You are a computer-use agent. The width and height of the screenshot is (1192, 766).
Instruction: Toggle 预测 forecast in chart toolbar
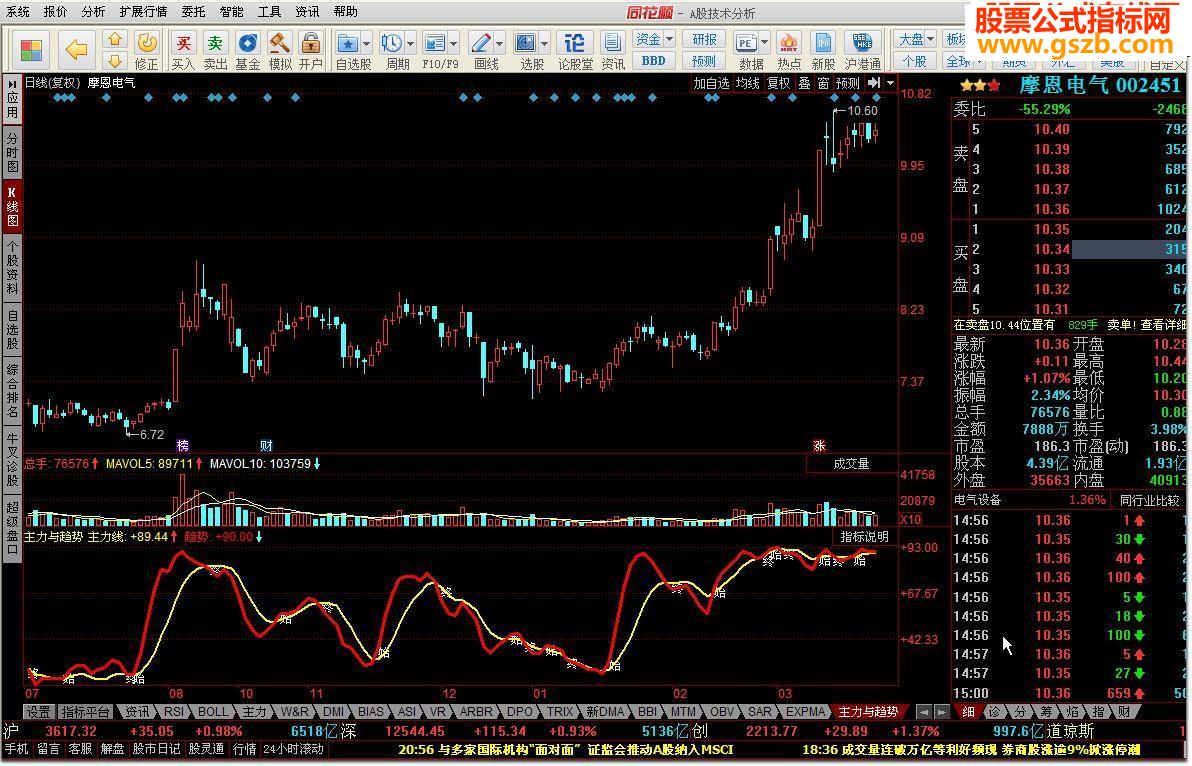tap(848, 83)
